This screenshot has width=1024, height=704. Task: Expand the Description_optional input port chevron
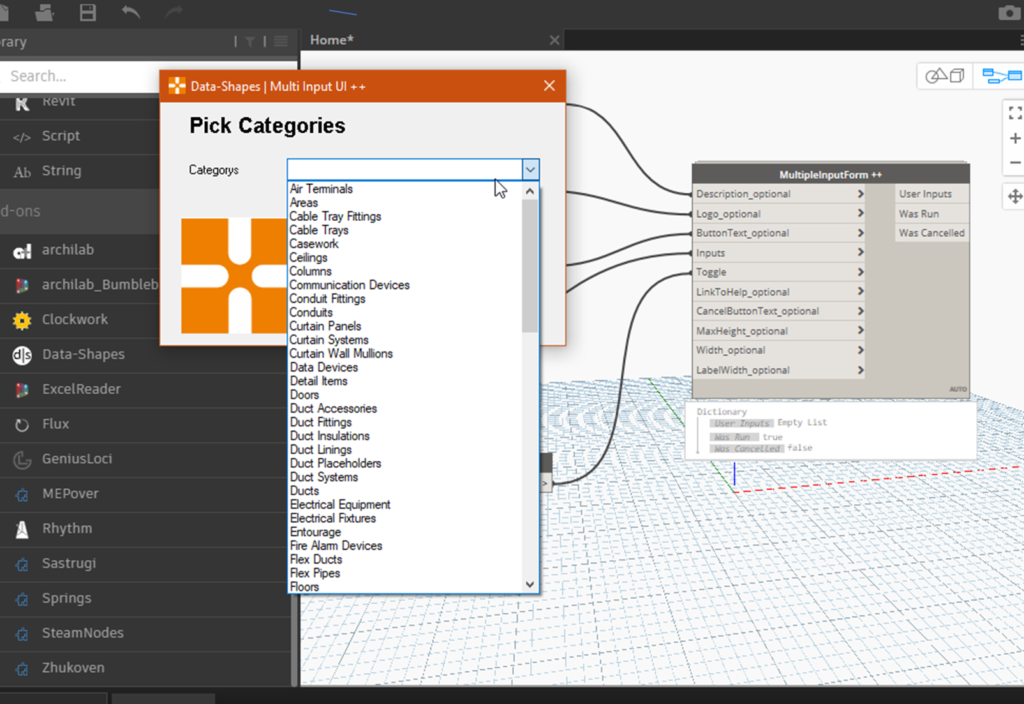861,194
